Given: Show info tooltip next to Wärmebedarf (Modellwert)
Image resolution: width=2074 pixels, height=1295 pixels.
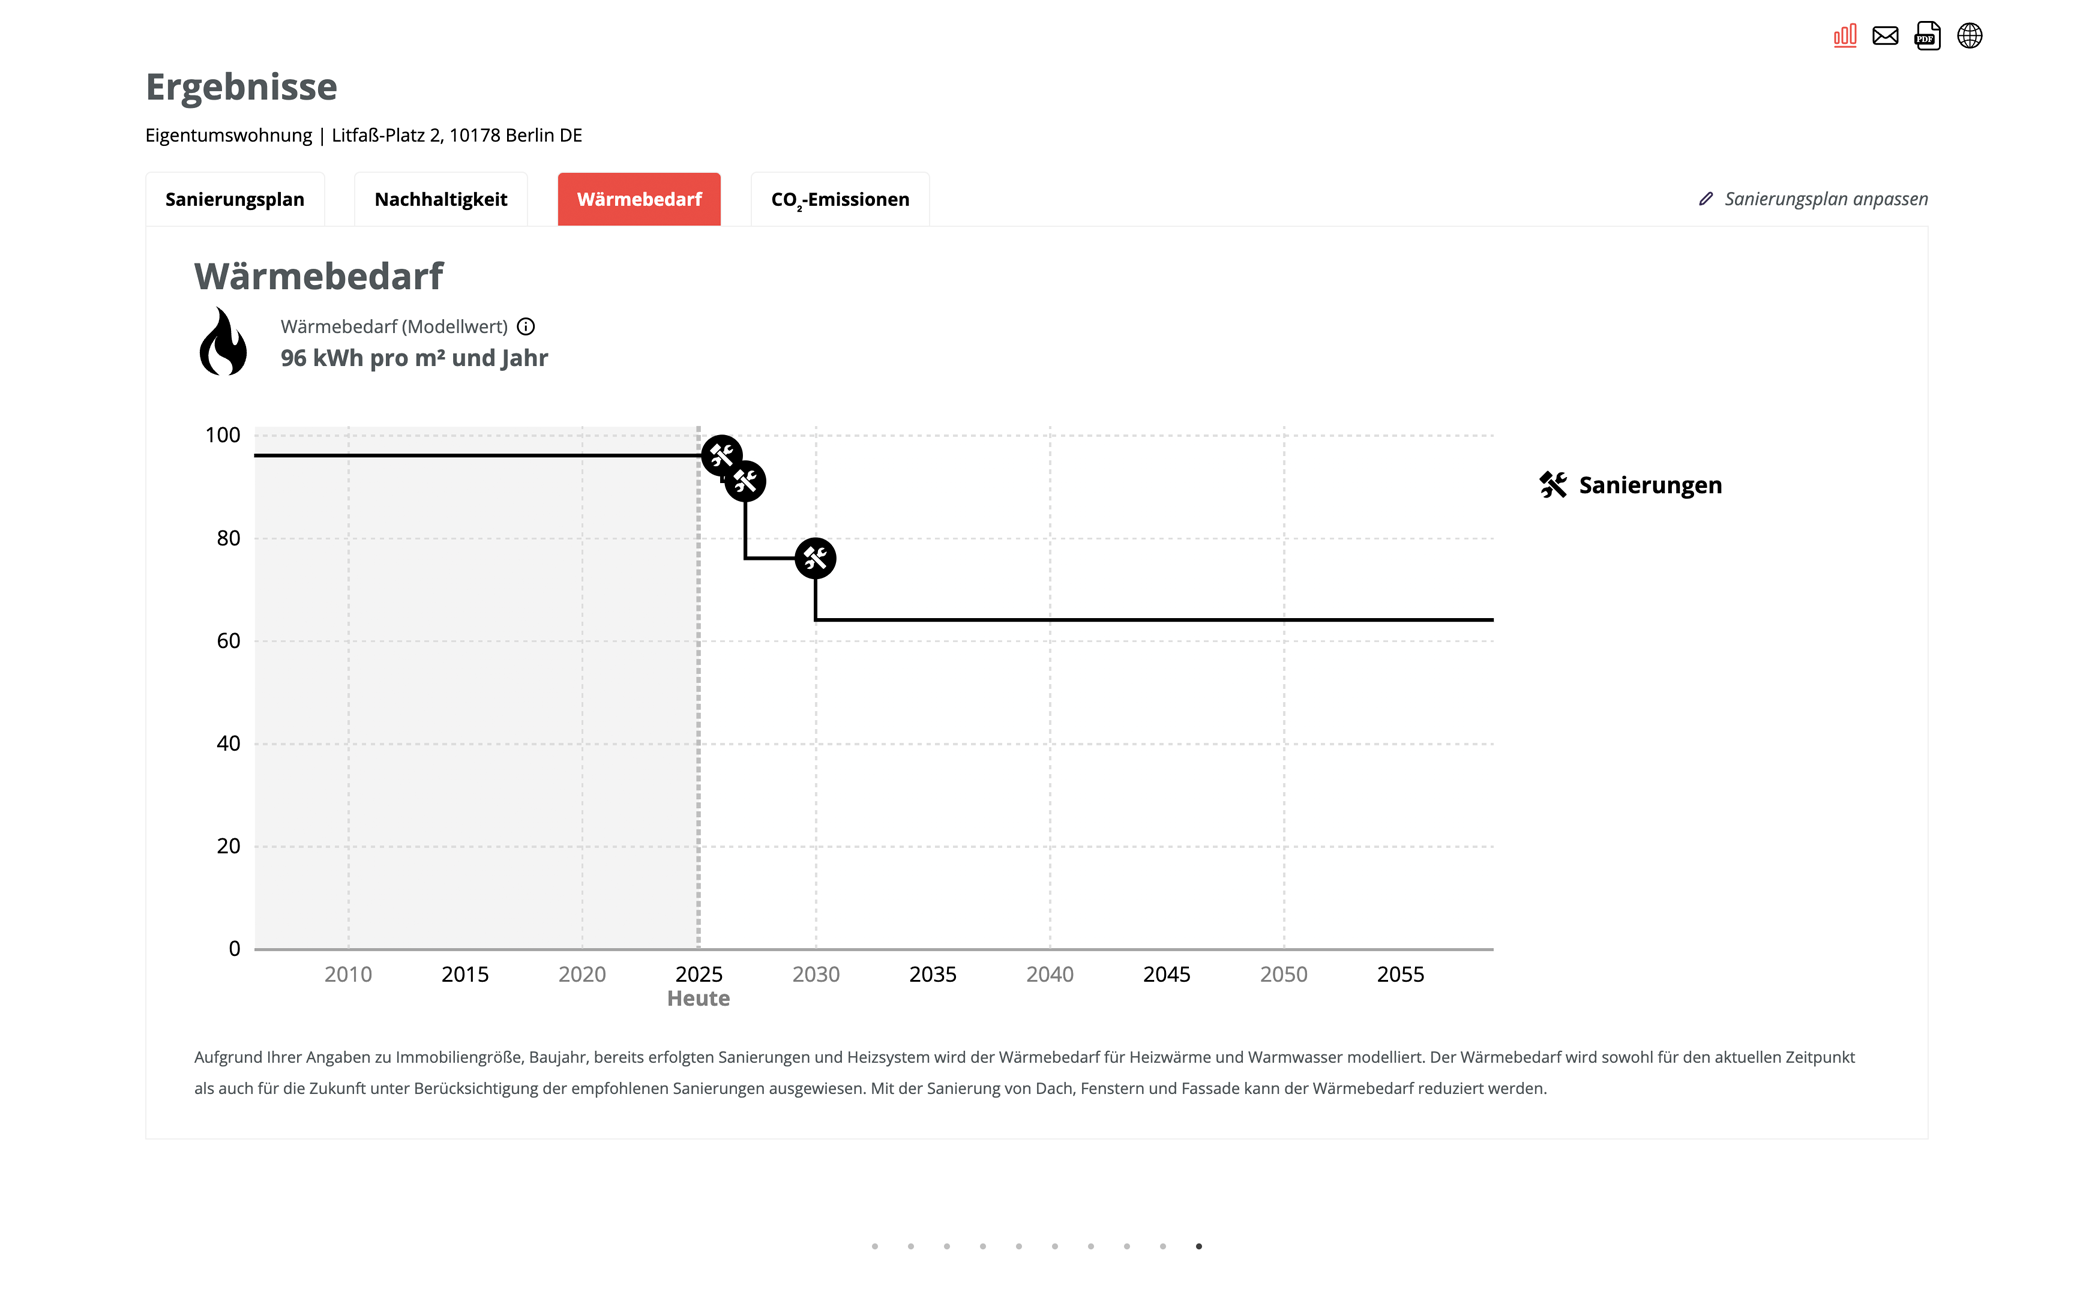Looking at the screenshot, I should tap(526, 326).
